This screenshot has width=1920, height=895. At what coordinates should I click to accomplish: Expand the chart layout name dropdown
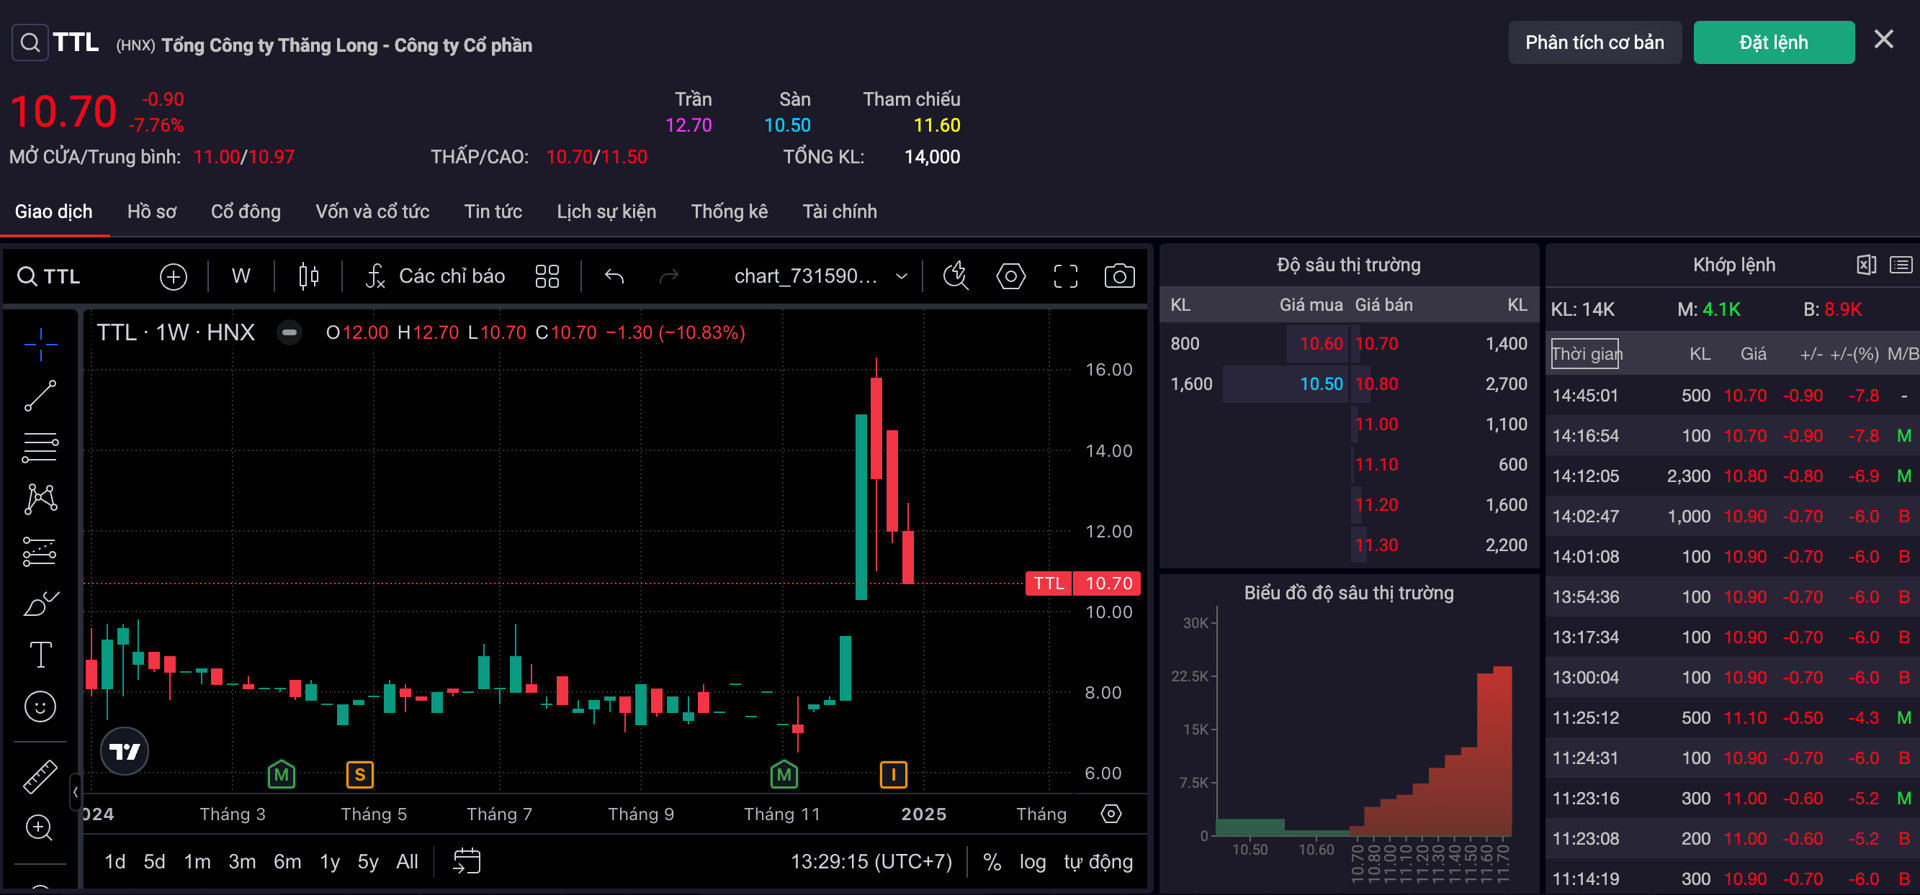point(901,277)
